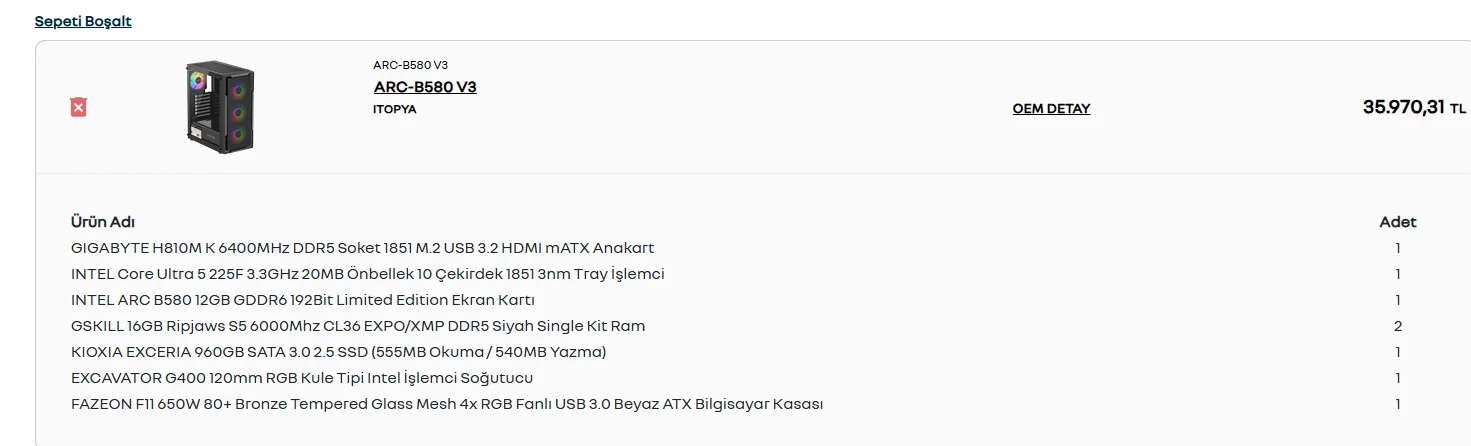
Task: Click the Adet column header
Action: click(1397, 222)
